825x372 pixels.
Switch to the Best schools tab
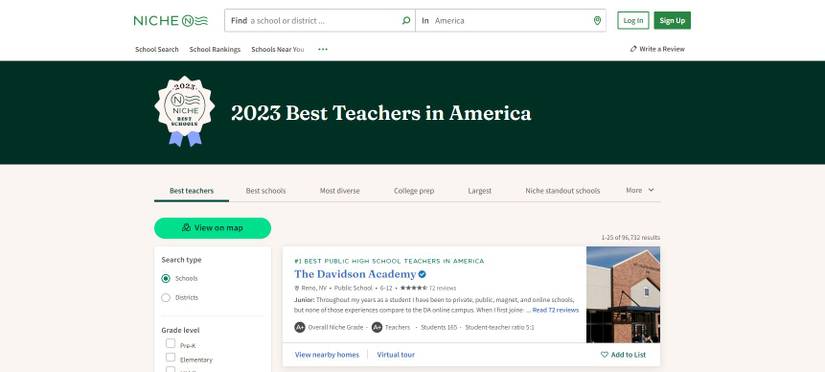pos(266,190)
